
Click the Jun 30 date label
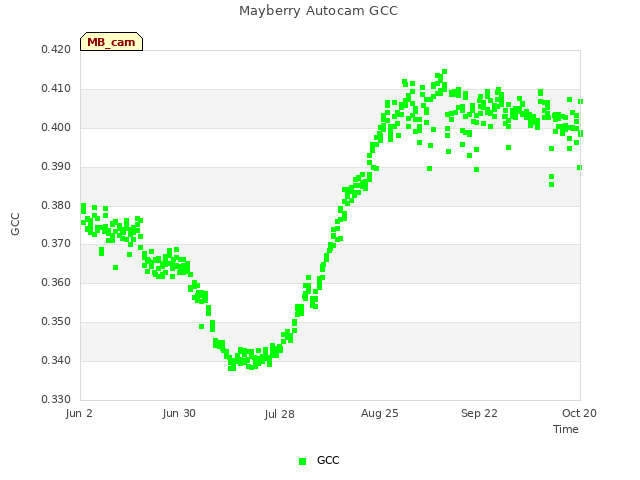pos(179,413)
